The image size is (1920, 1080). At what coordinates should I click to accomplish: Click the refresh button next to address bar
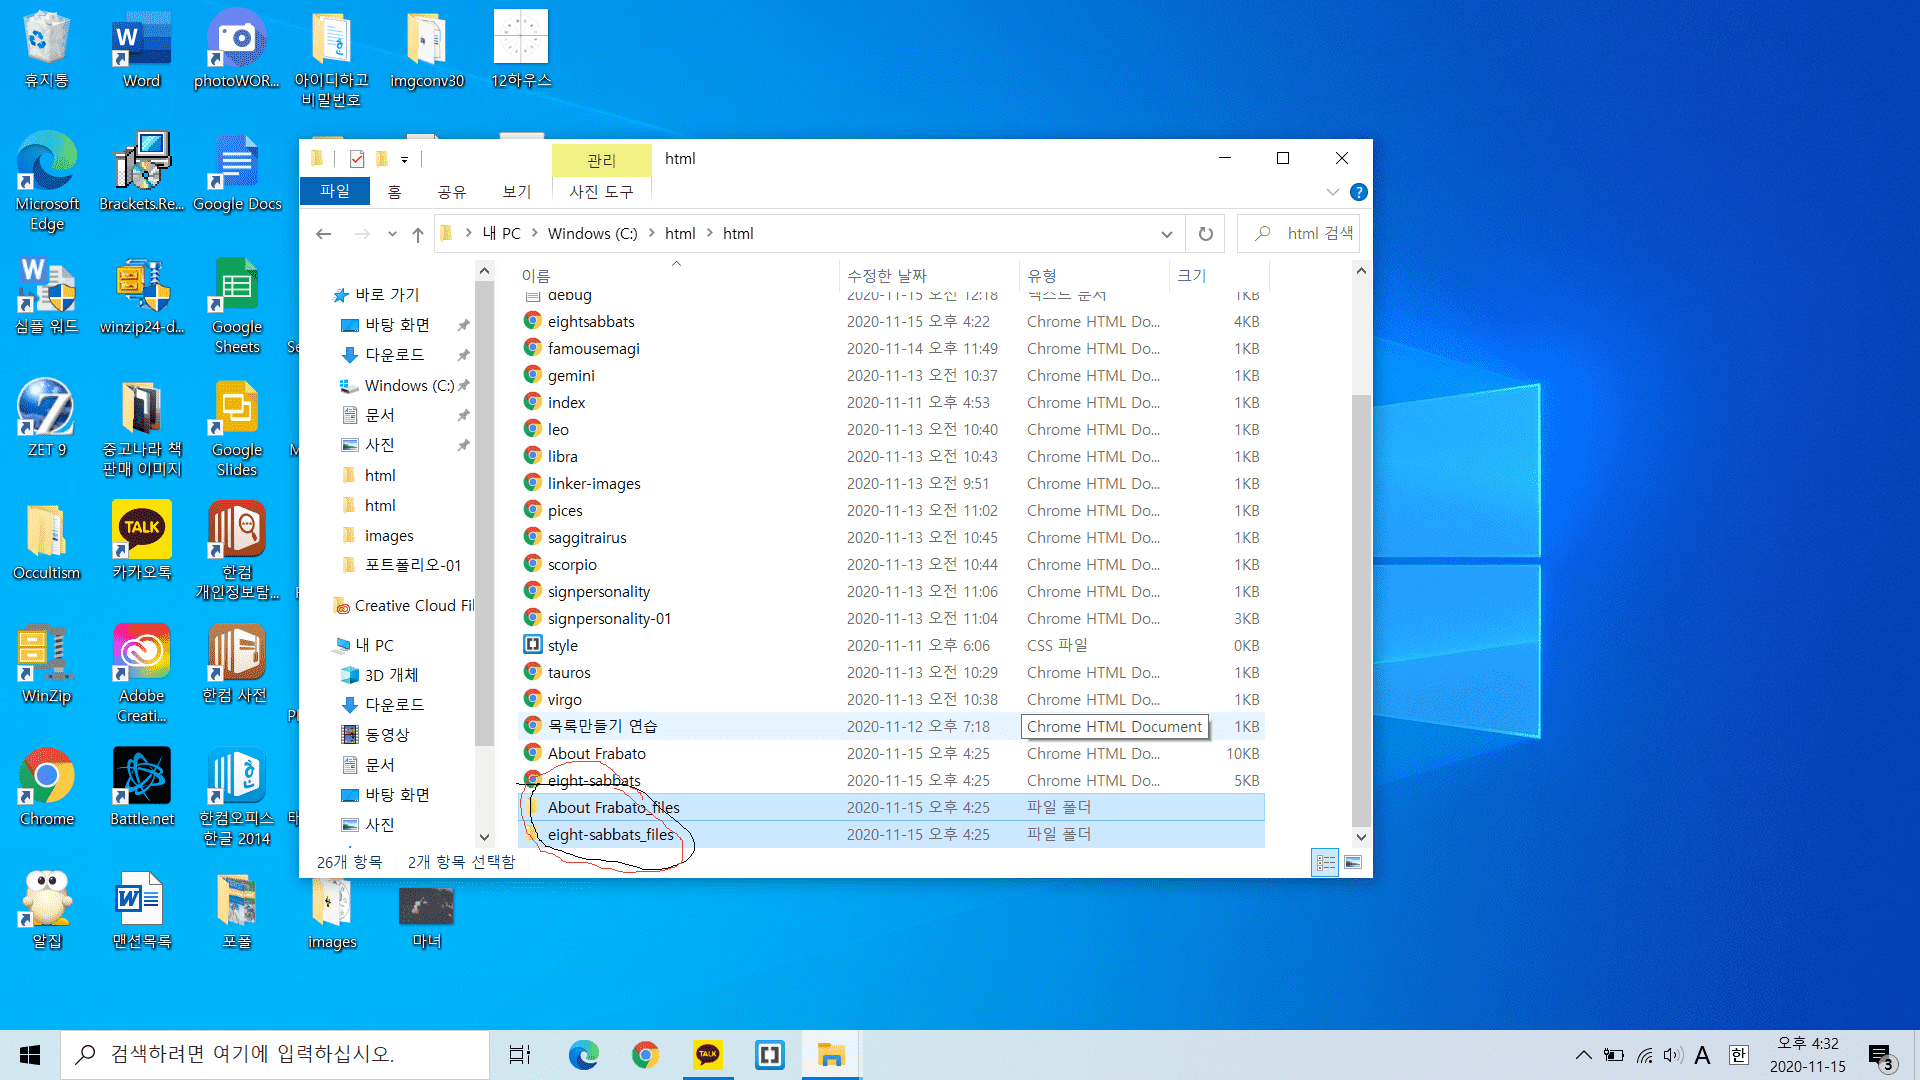(x=1205, y=234)
